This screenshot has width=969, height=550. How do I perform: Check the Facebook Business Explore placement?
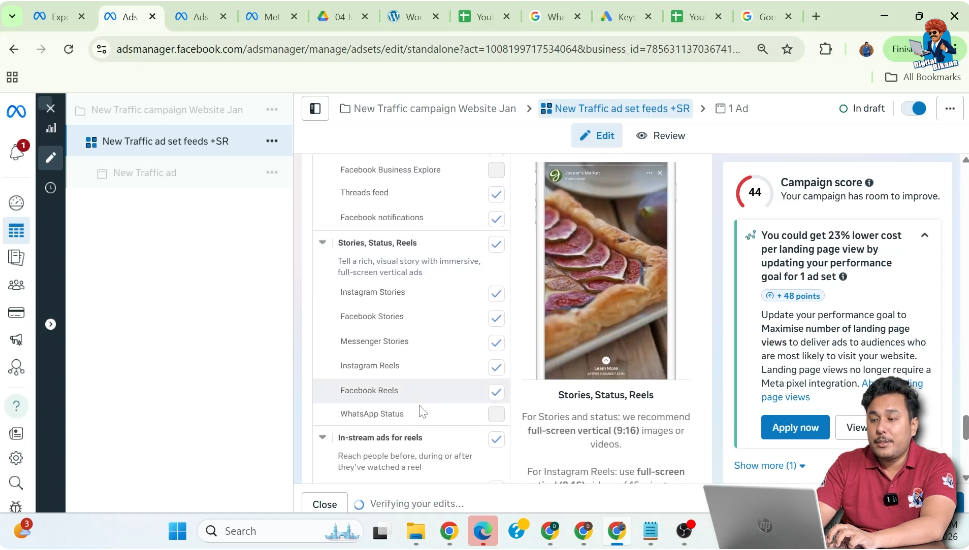pos(496,170)
